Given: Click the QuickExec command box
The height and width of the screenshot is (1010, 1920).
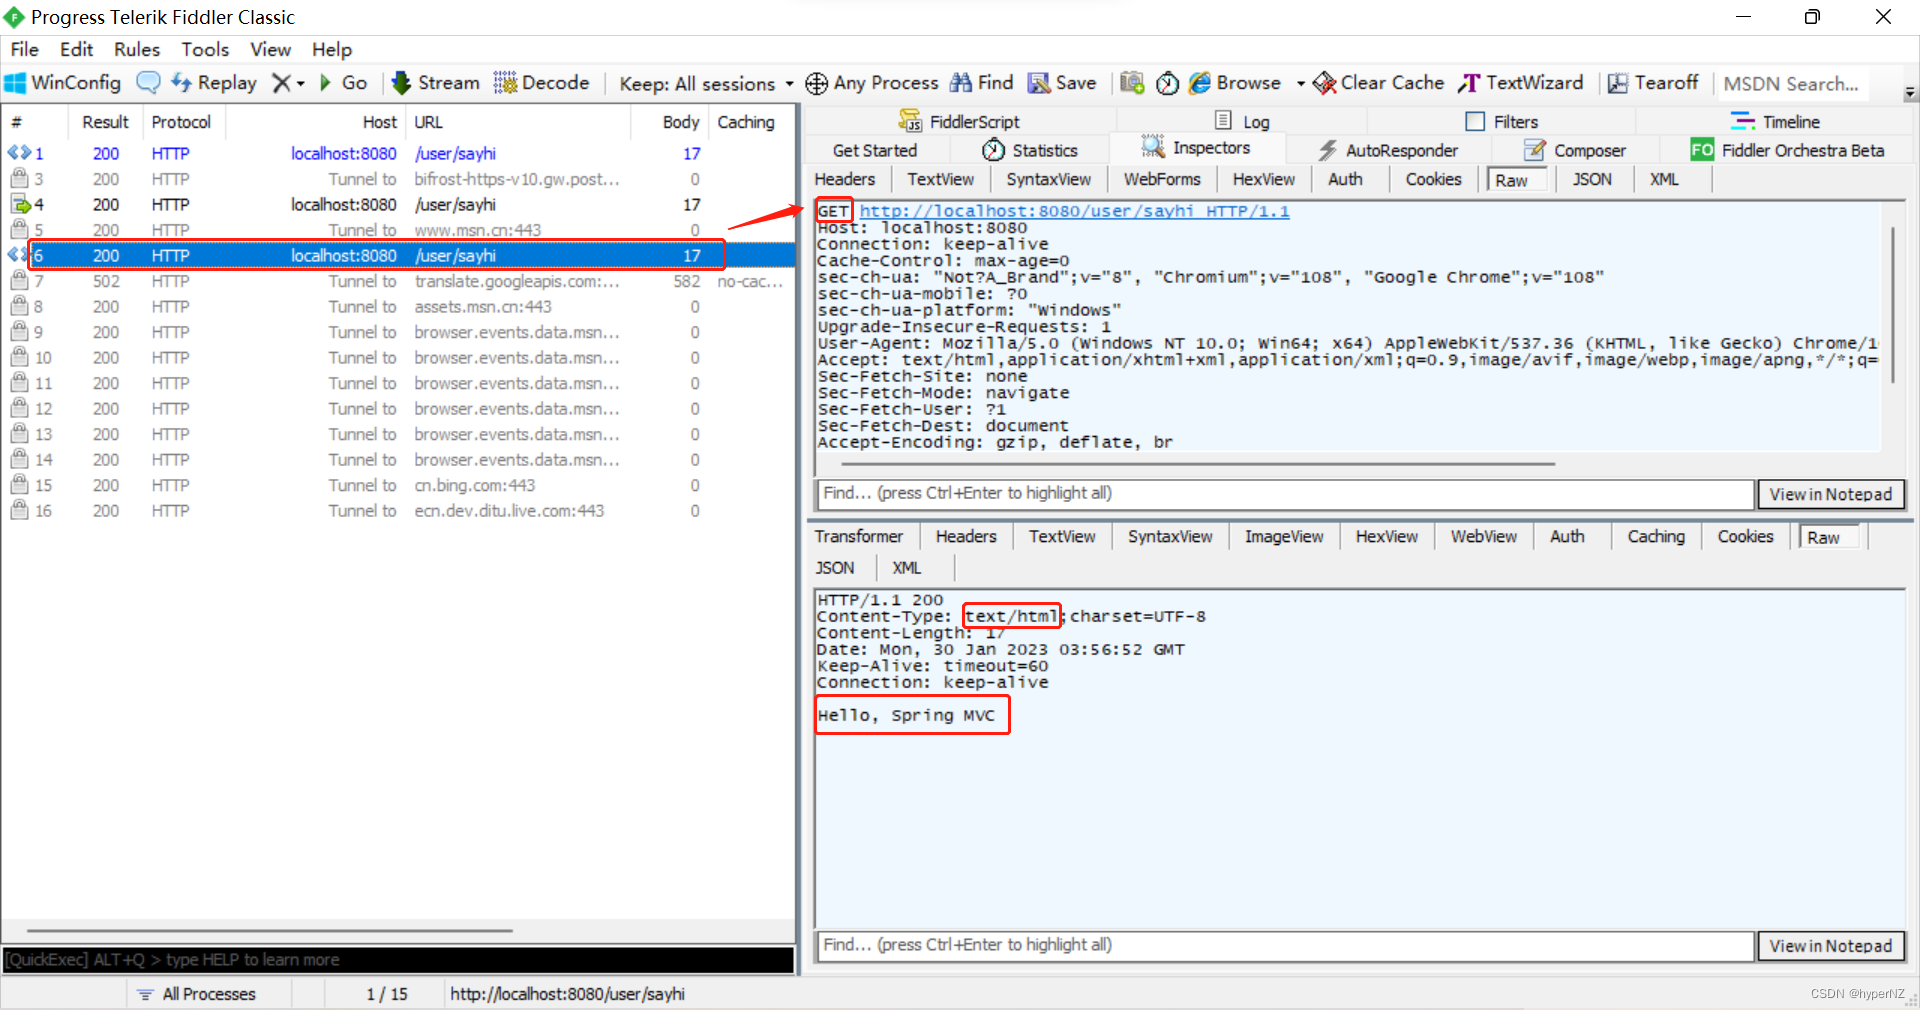Looking at the screenshot, I should [x=398, y=960].
